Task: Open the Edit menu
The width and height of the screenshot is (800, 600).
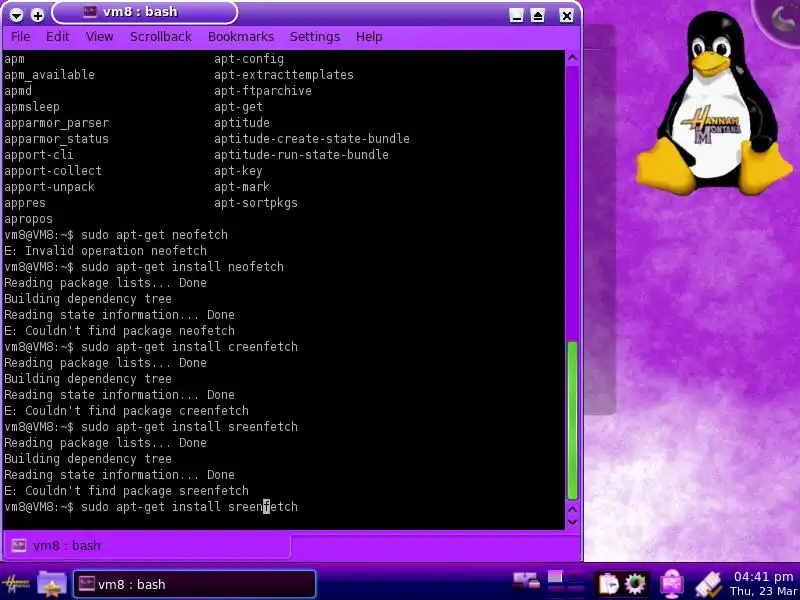Action: tap(57, 37)
